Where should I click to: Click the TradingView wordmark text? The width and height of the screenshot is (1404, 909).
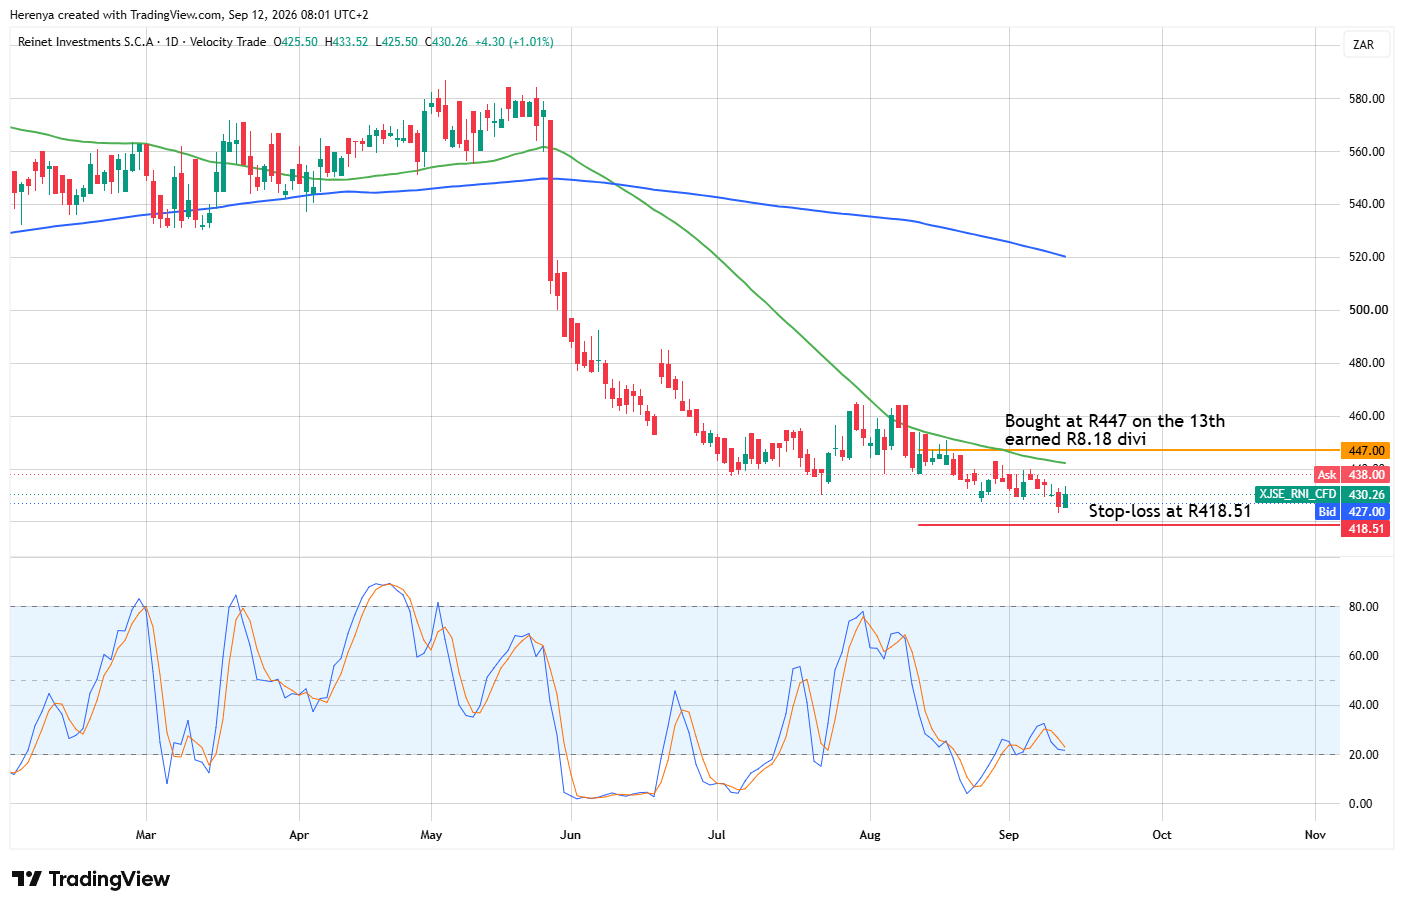109,879
